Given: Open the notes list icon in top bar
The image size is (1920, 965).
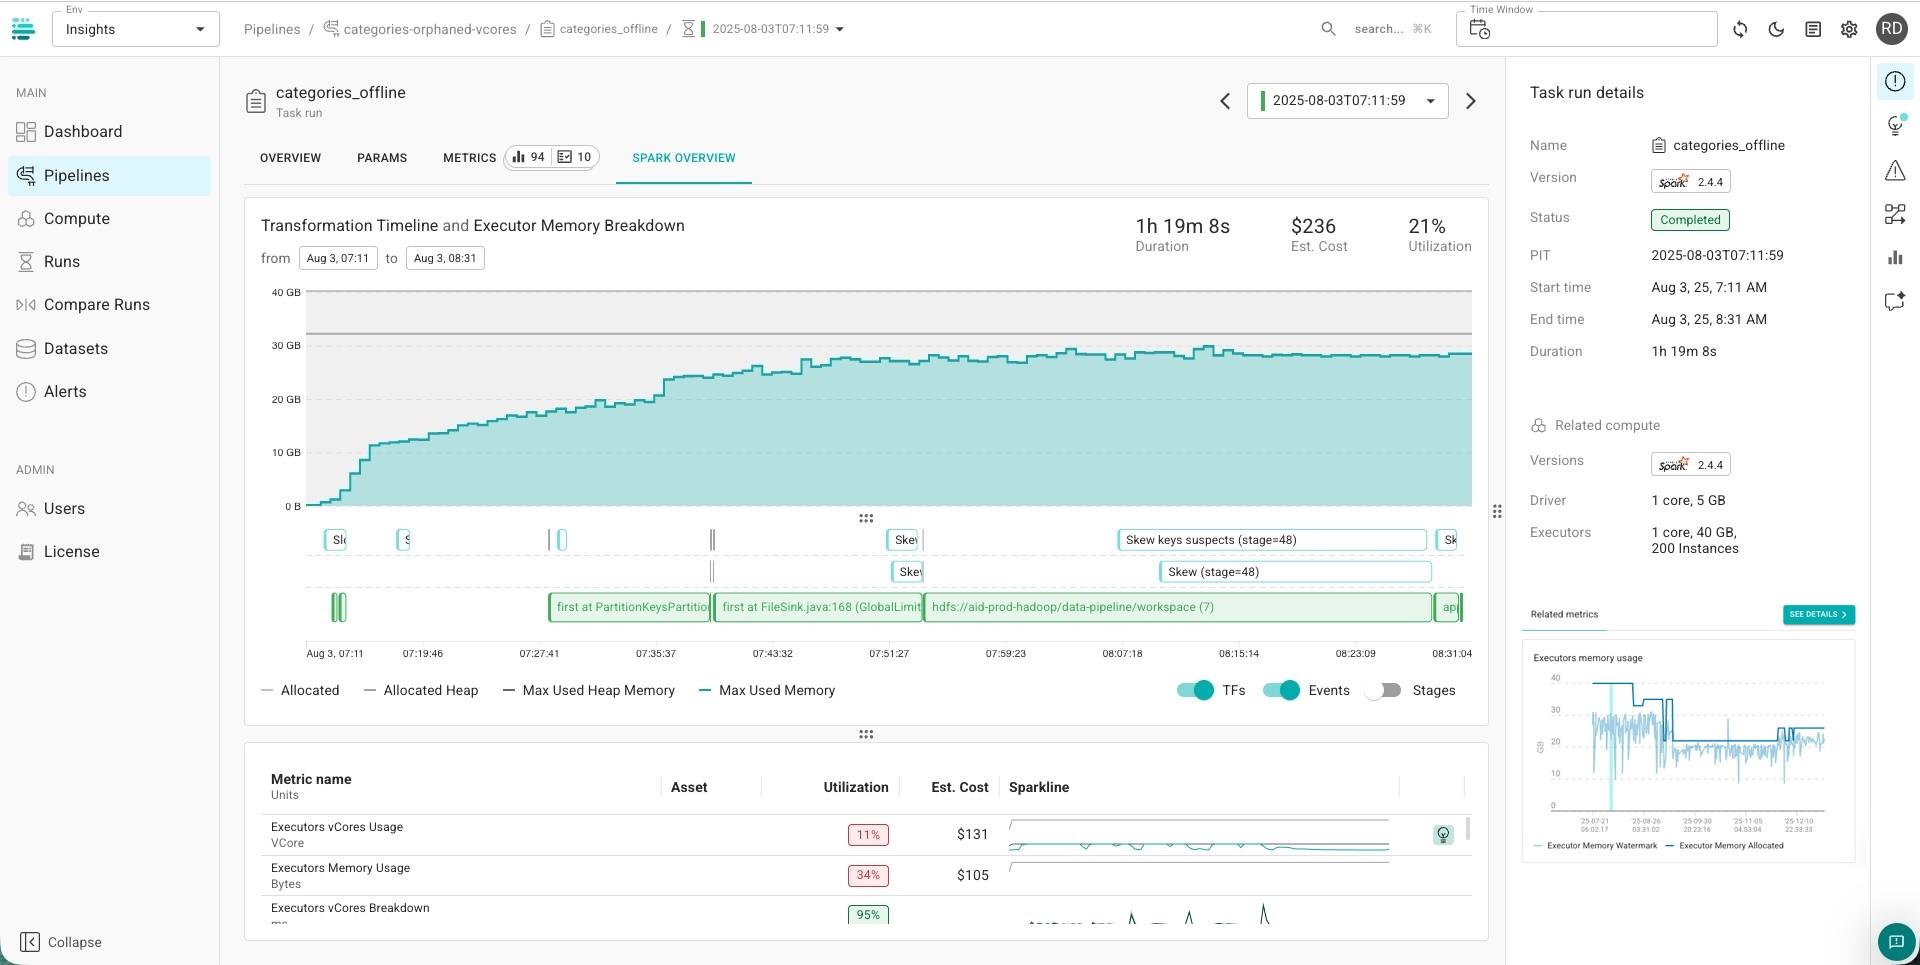Looking at the screenshot, I should coord(1813,29).
